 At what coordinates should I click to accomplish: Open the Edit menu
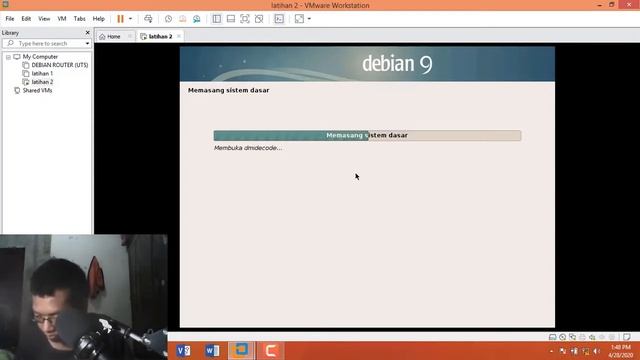point(26,19)
